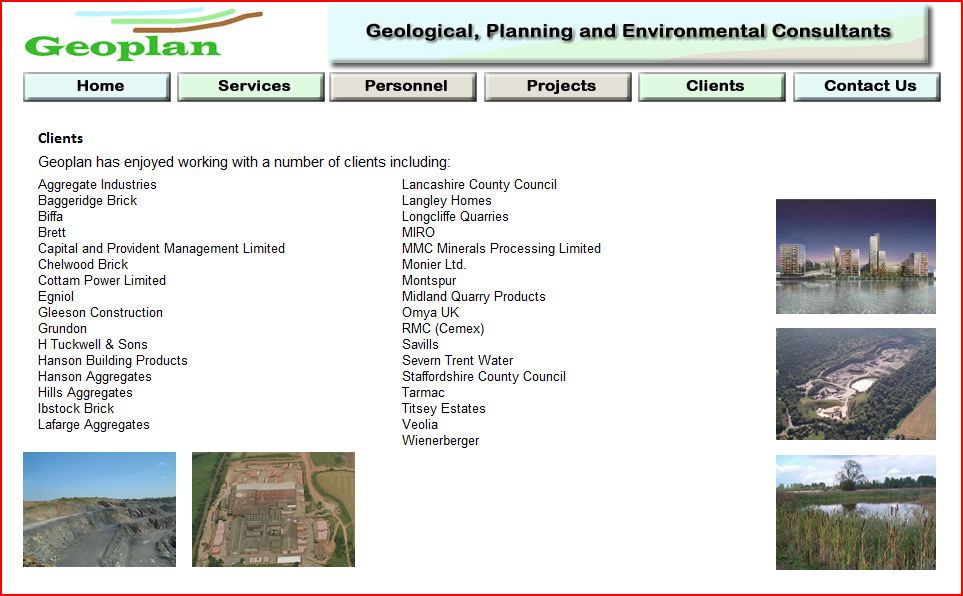
Task: Click Monier Ltd. in the list
Action: click(x=434, y=264)
